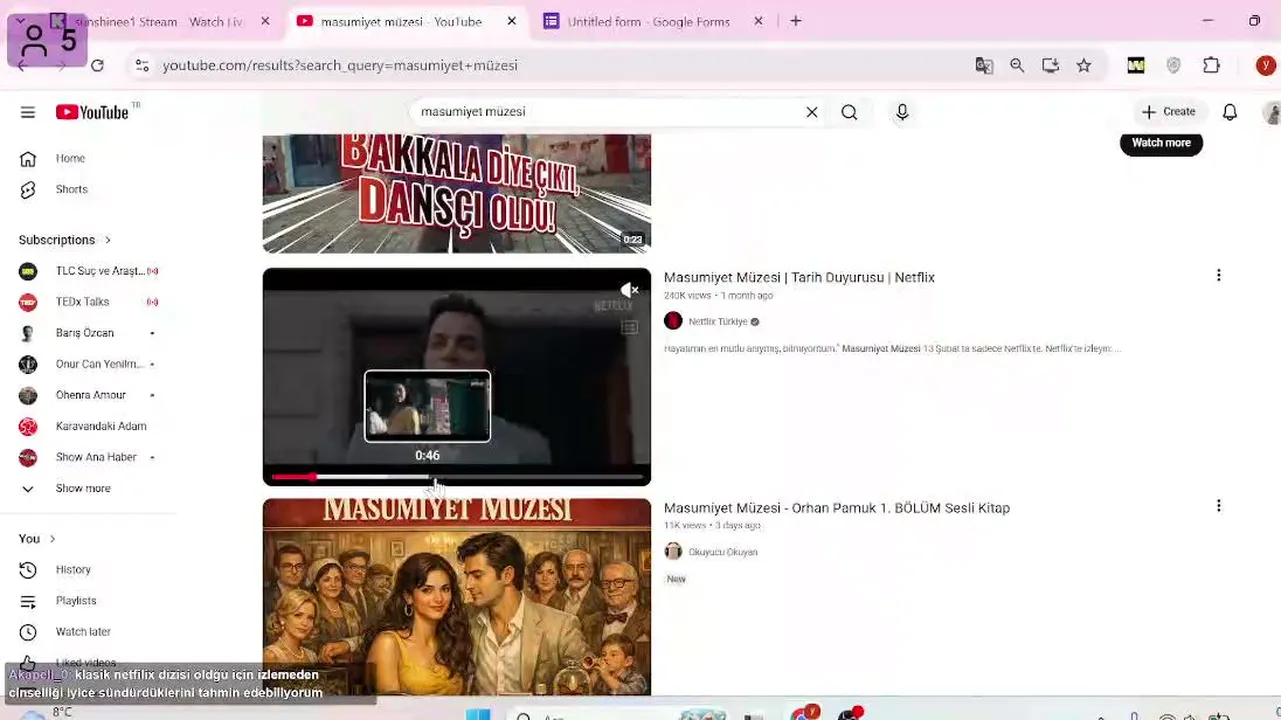Reload the page

(97, 65)
